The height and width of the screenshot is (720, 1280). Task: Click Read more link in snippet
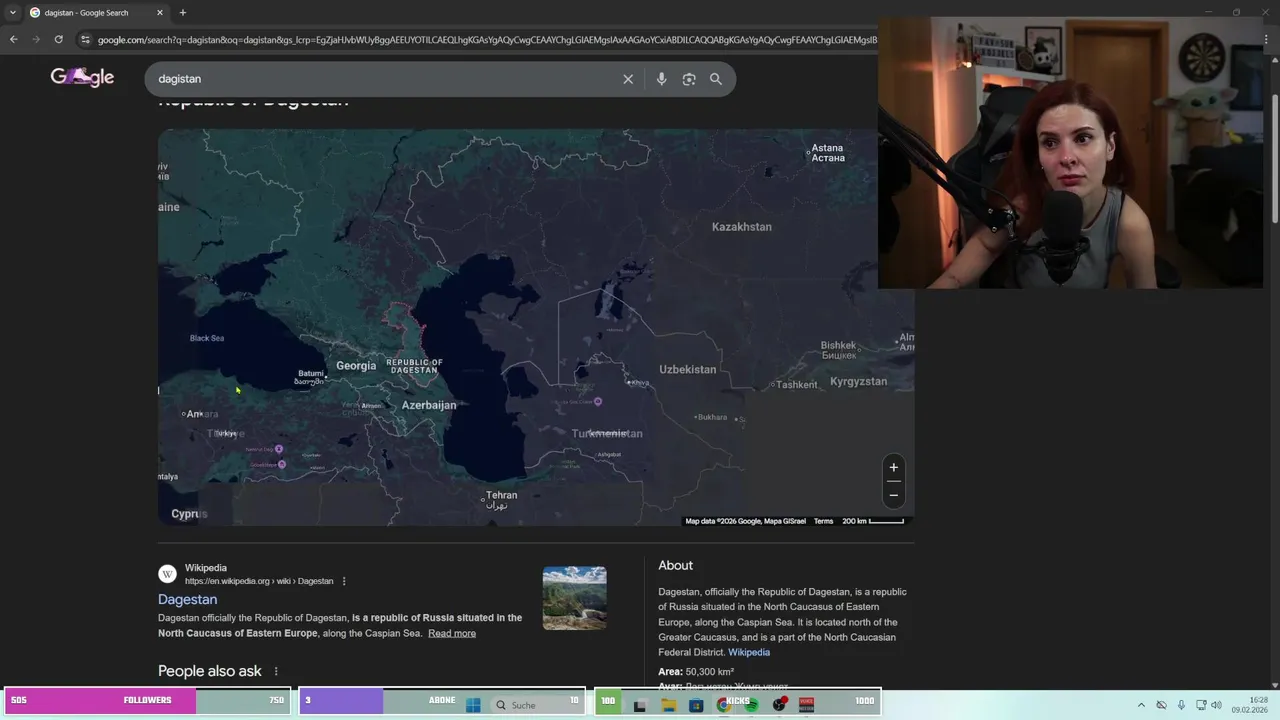(452, 633)
